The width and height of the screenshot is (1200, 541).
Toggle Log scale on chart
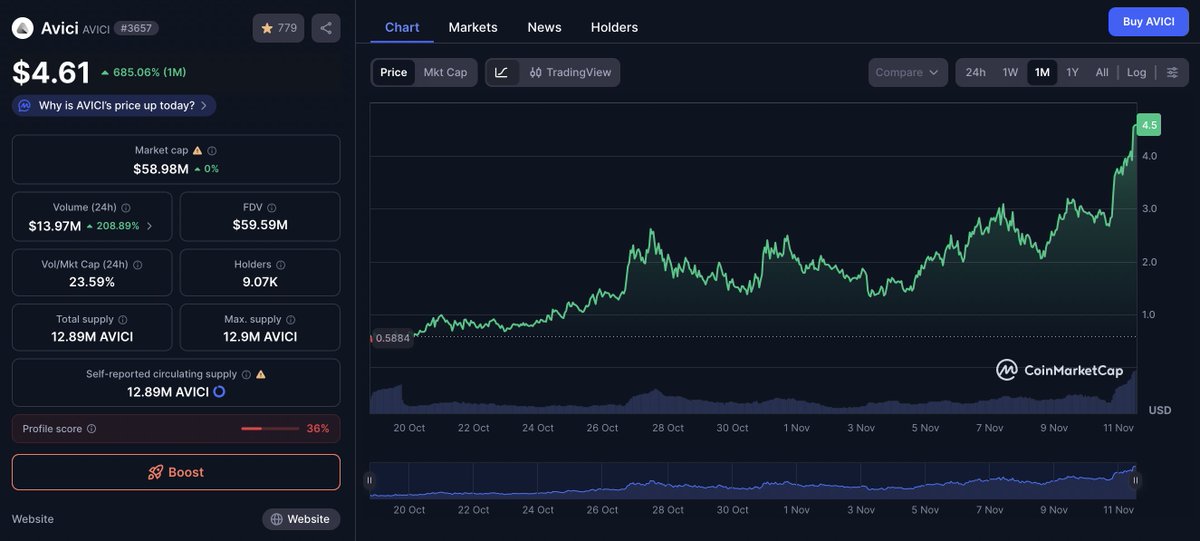click(1137, 72)
